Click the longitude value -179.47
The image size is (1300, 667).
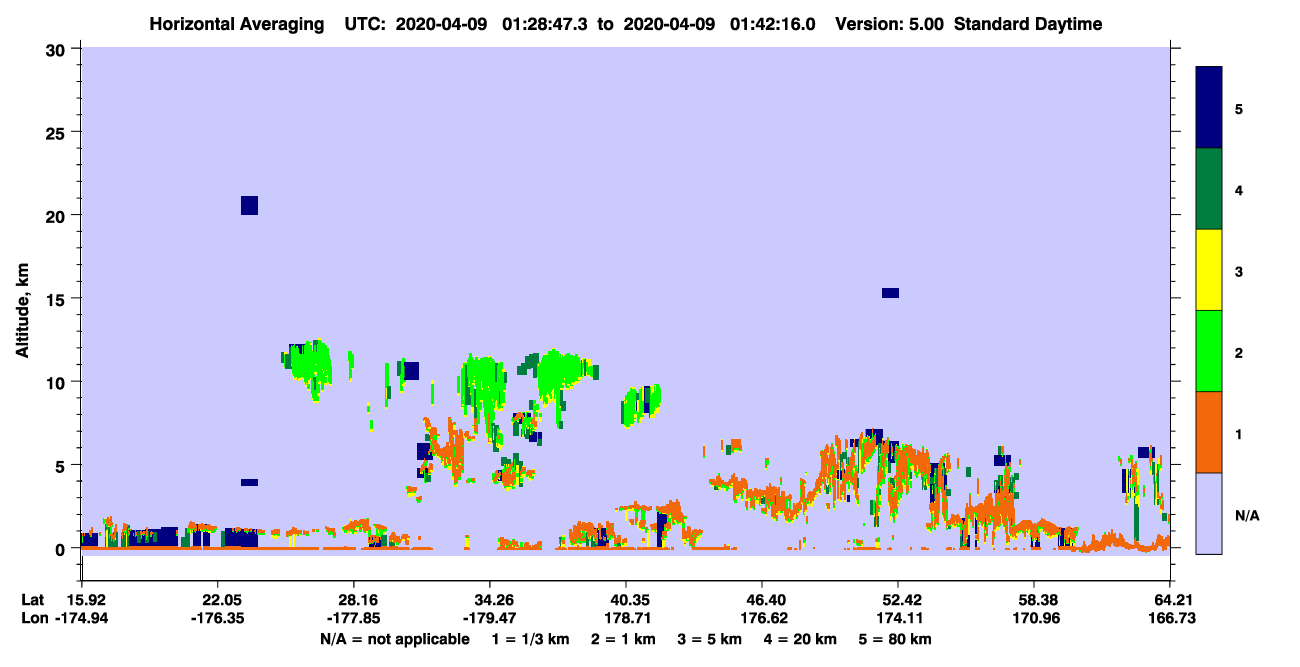click(490, 618)
